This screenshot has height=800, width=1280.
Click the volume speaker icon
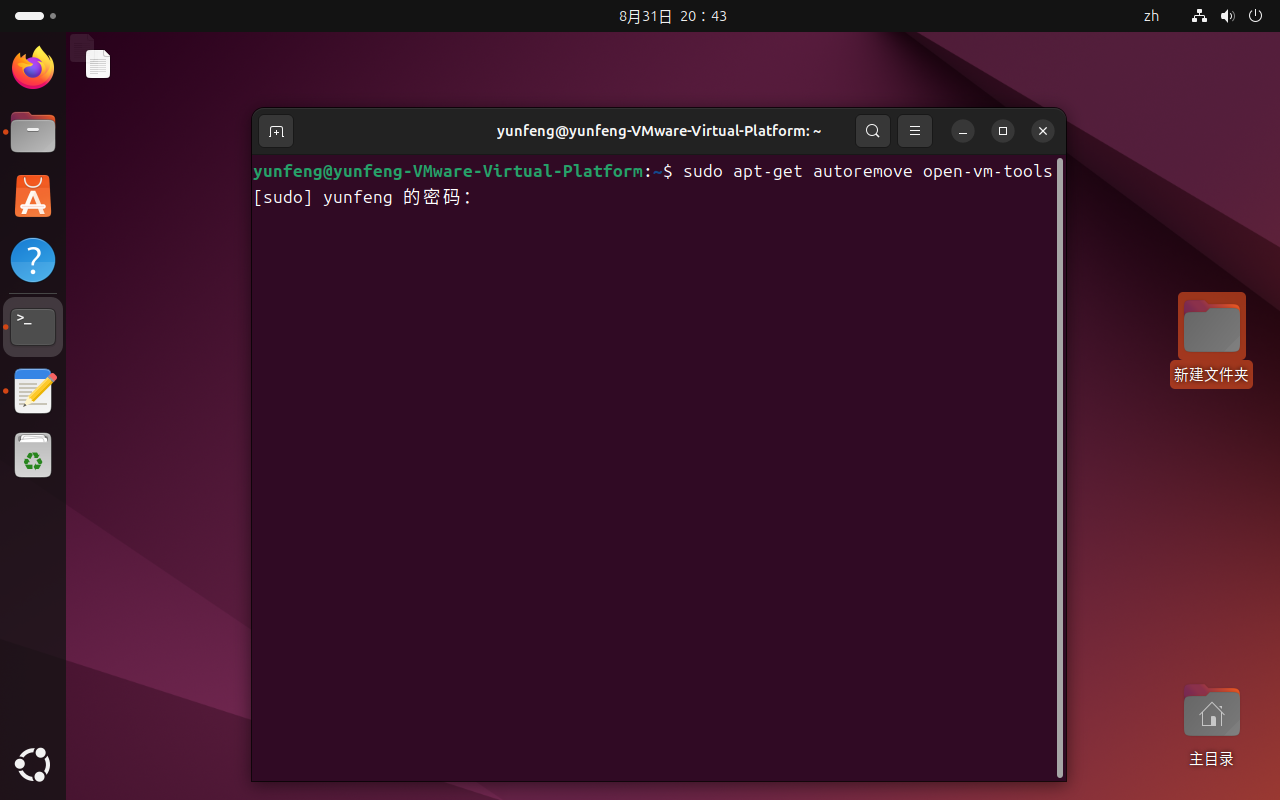coord(1228,16)
